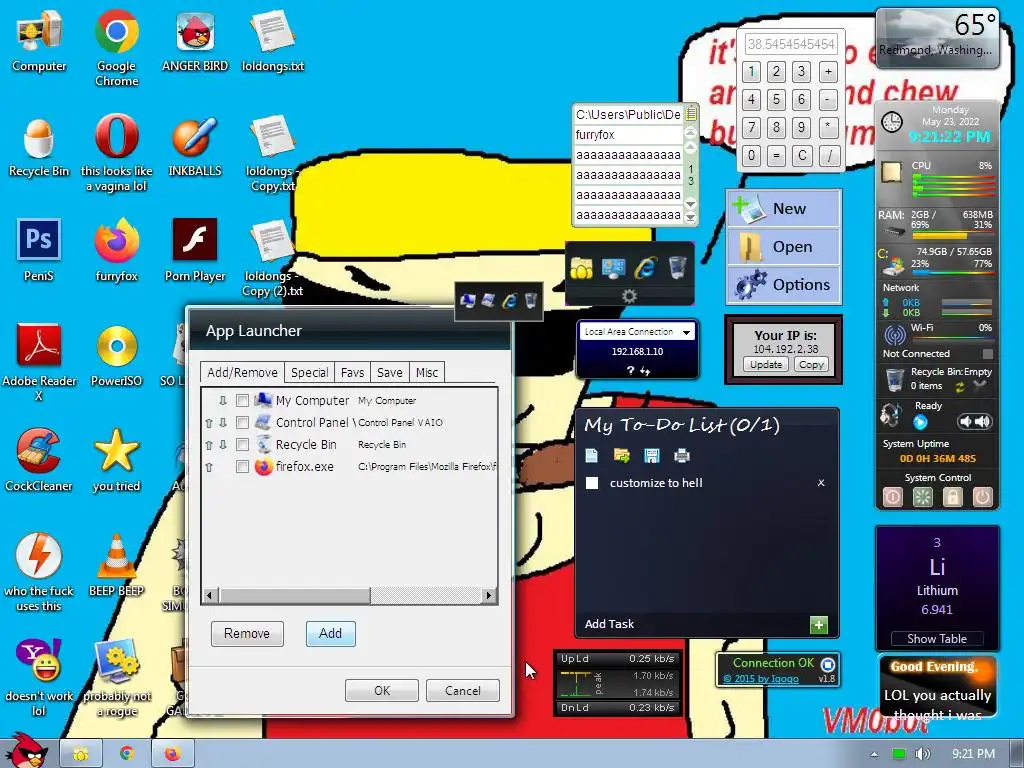Move My Computer down with its arrow

click(x=223, y=401)
